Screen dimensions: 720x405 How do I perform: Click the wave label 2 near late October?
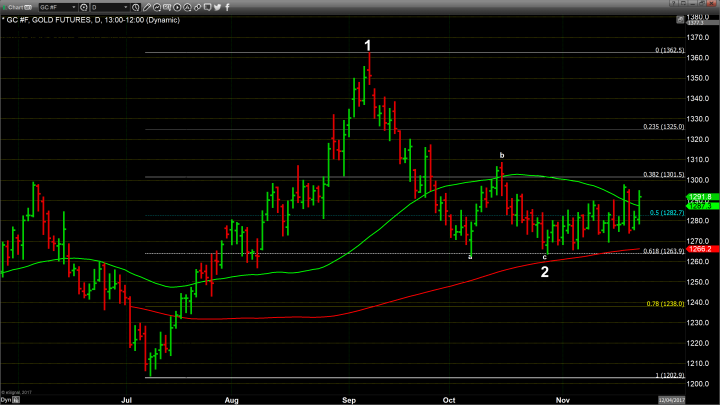click(x=545, y=272)
